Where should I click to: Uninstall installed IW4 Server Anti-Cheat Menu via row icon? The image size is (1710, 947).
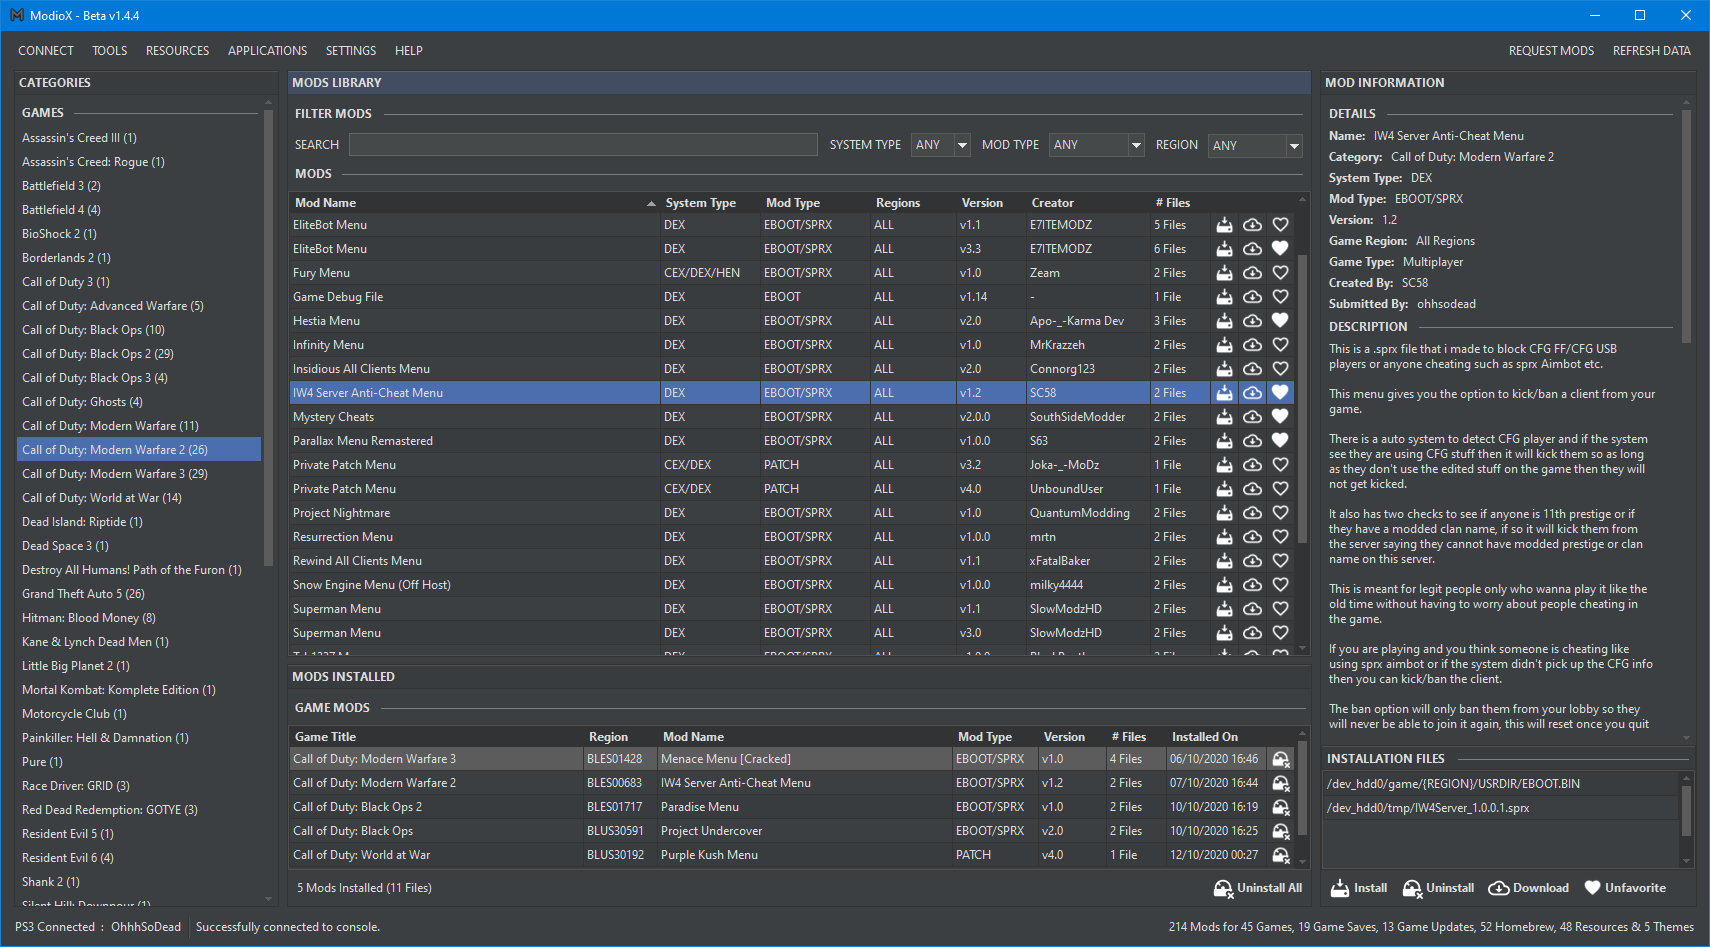[1280, 783]
